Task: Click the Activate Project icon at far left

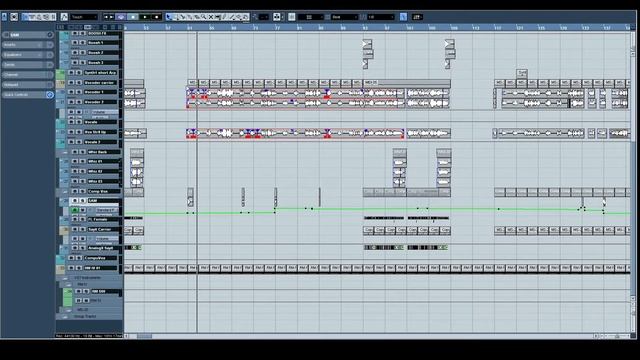Action: click(4, 17)
